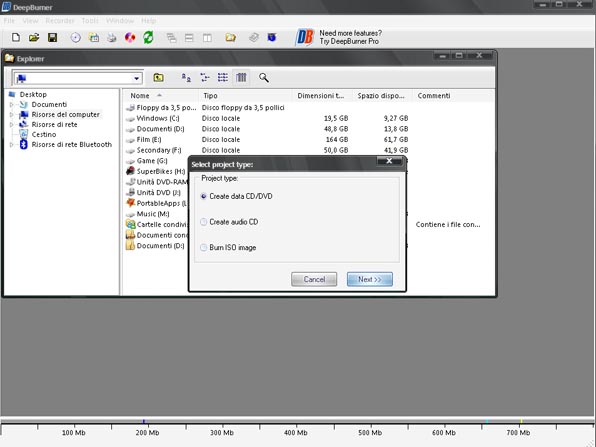Expand Risorse di rete Bluetooth node
This screenshot has width=596, height=447.
(11, 144)
